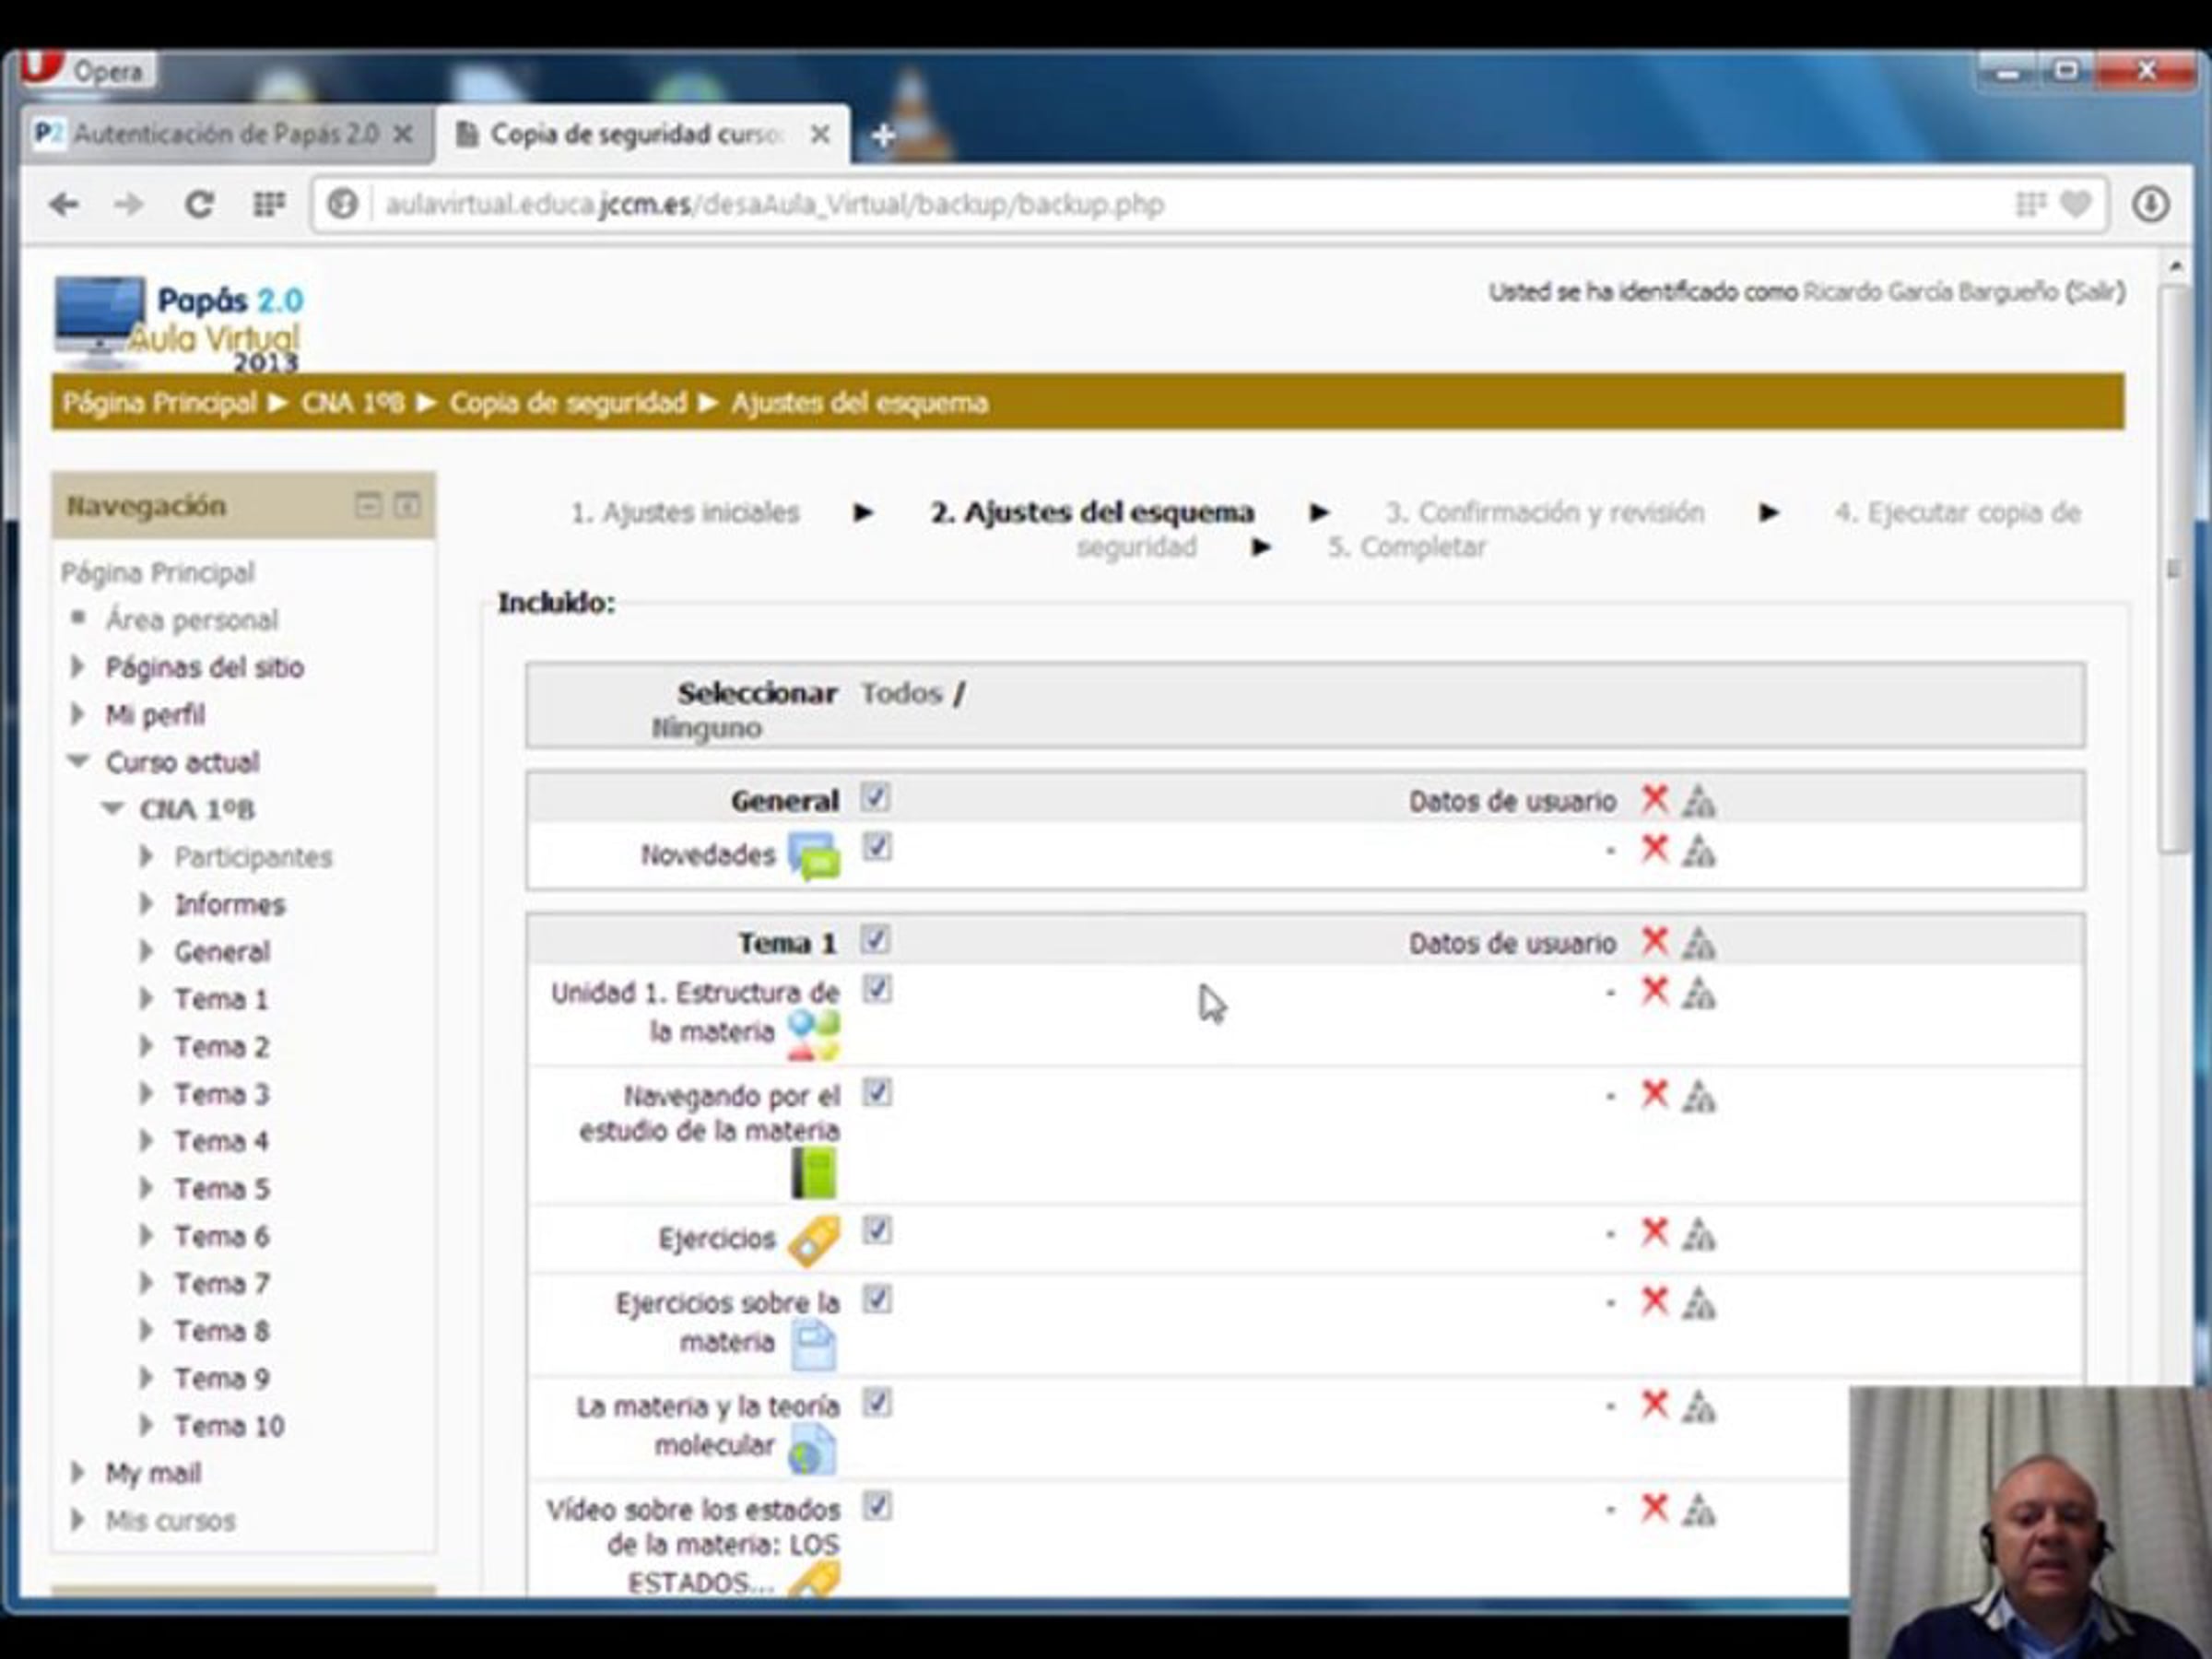Image resolution: width=2212 pixels, height=1659 pixels.
Task: Toggle La materia y la teoría molecular checkbox
Action: coord(877,1403)
